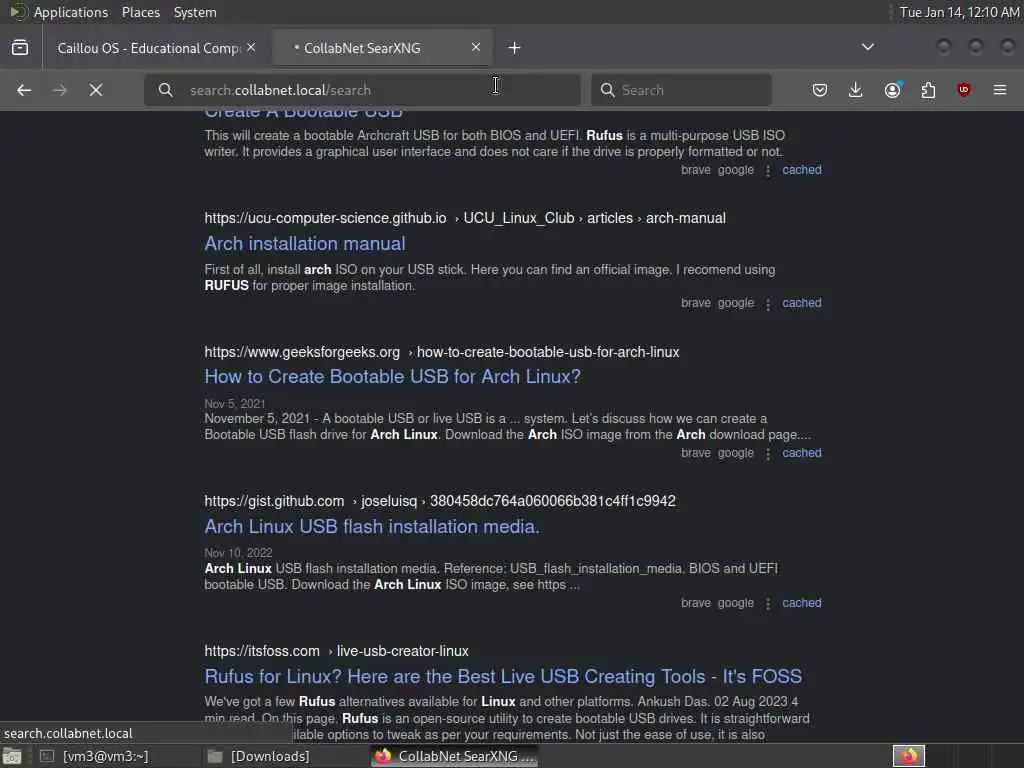
Task: Open a new browser tab
Action: pos(514,48)
